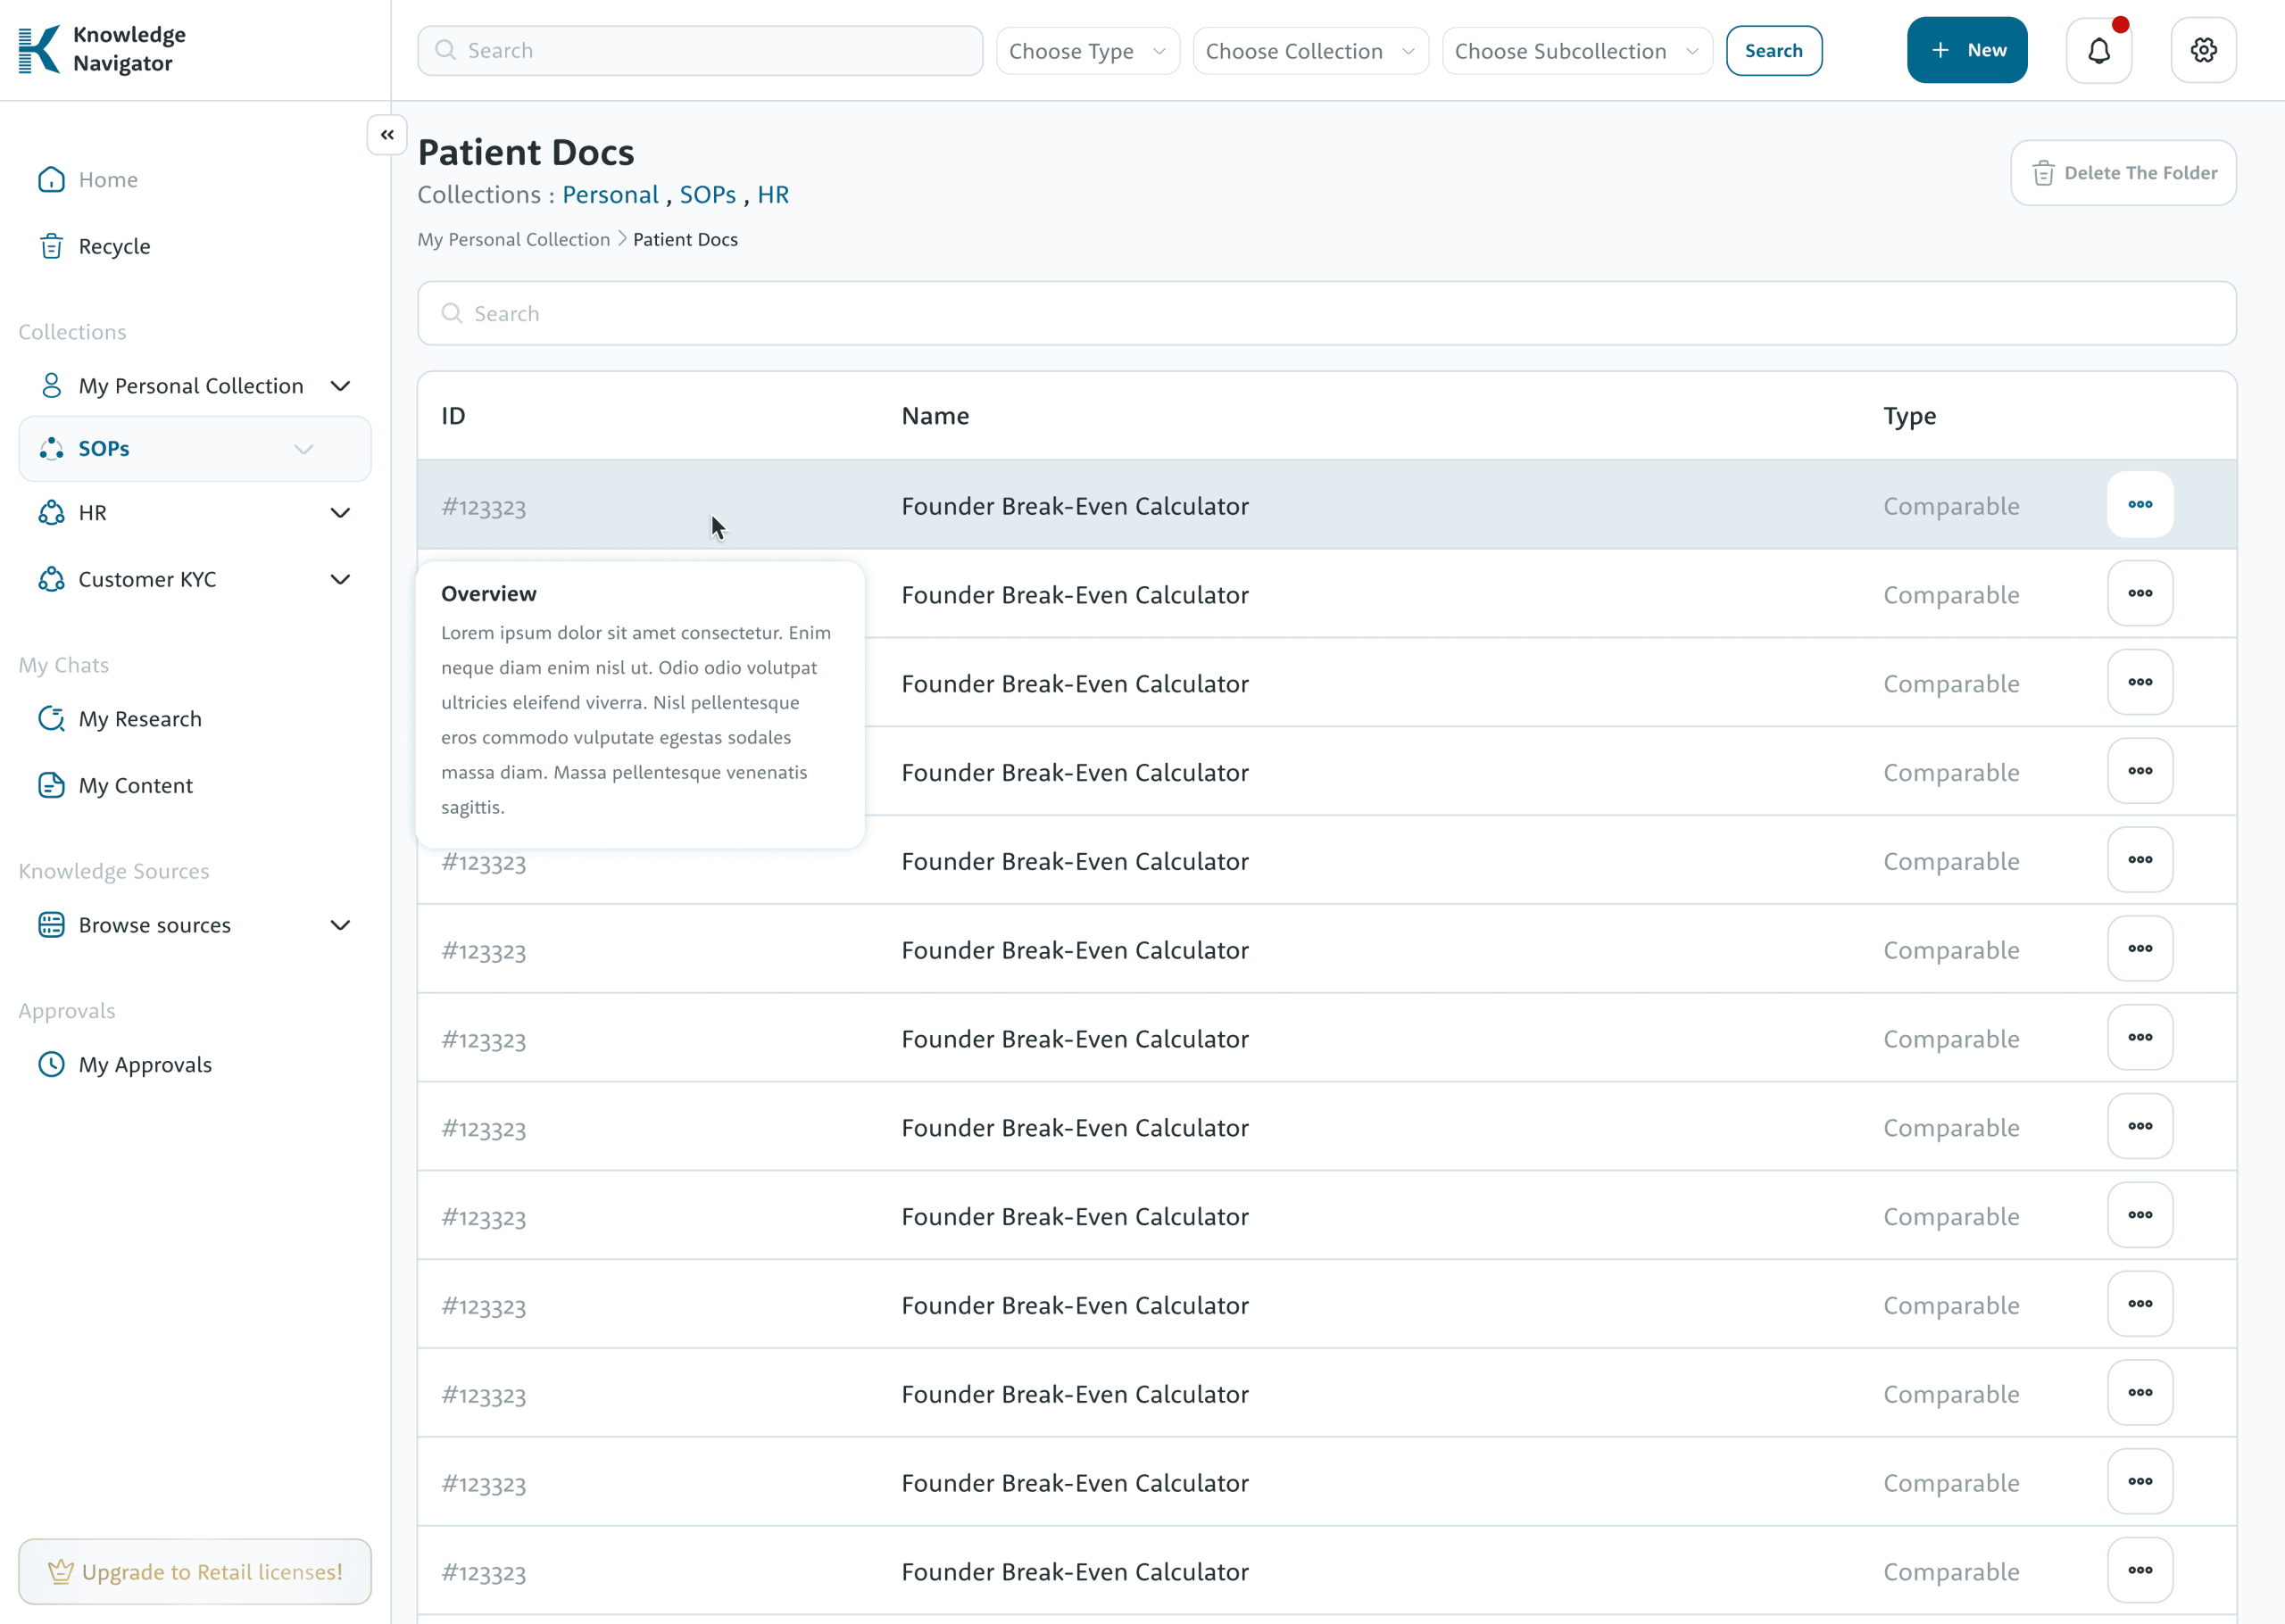The image size is (2285, 1624).
Task: Expand the Customer KYC collection
Action: (340, 580)
